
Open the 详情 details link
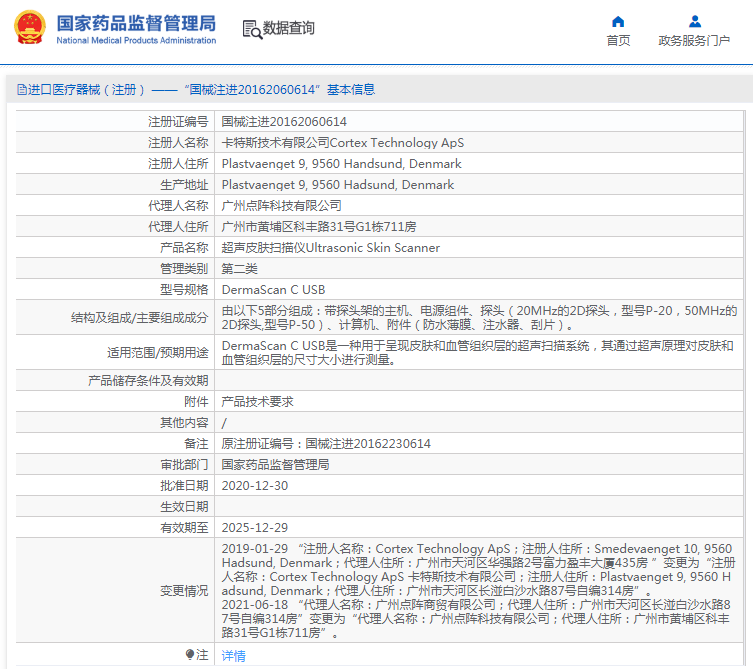point(233,656)
